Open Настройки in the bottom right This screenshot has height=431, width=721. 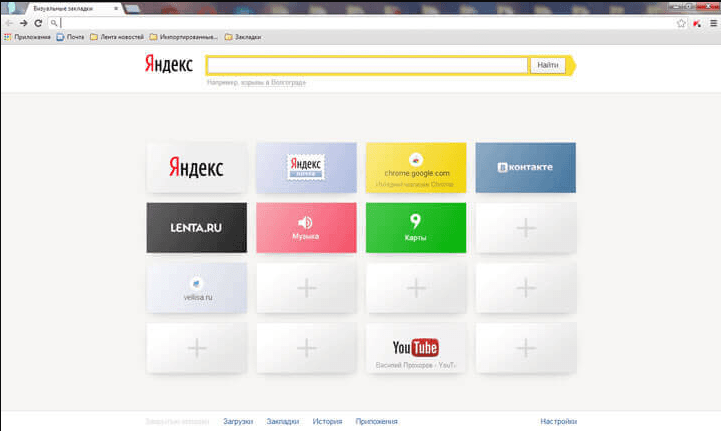coord(558,421)
